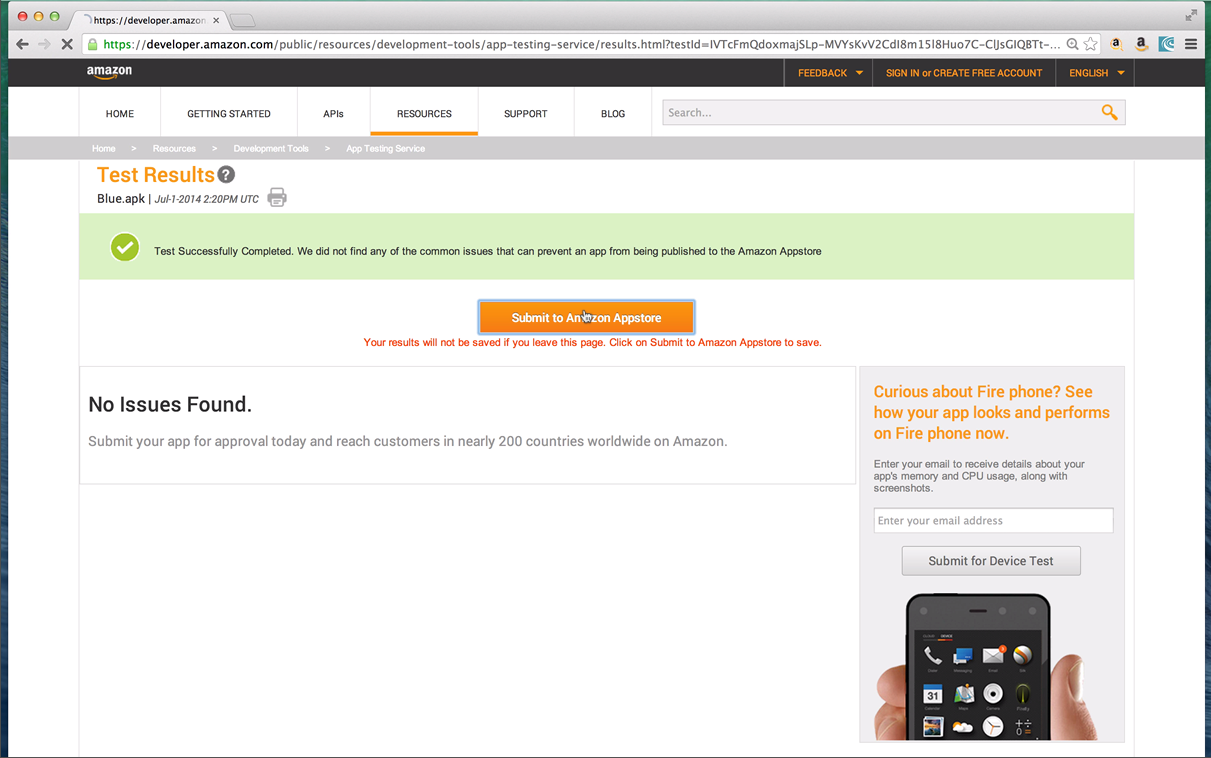
Task: Close the developer.amazon tab
Action: coord(216,20)
